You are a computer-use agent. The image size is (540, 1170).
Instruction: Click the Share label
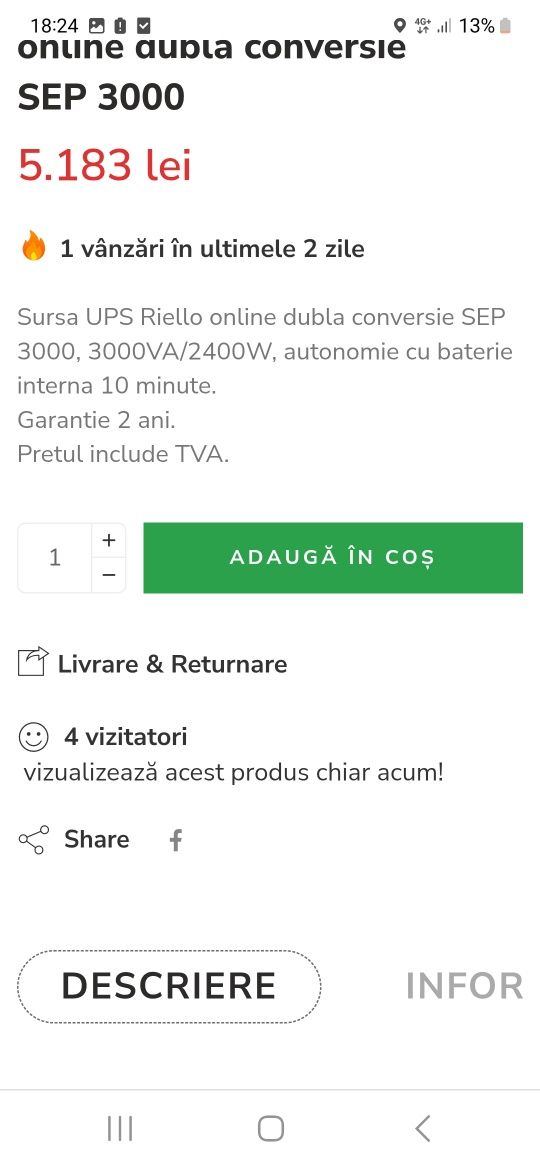[x=96, y=839]
